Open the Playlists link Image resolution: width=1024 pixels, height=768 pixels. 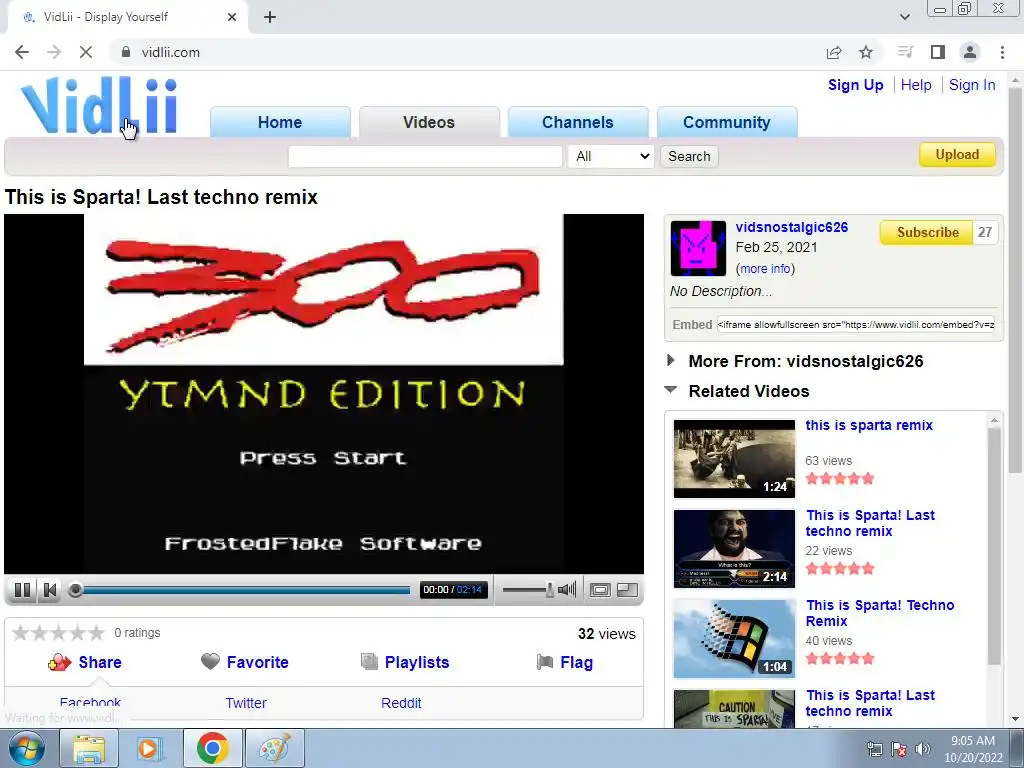click(417, 662)
